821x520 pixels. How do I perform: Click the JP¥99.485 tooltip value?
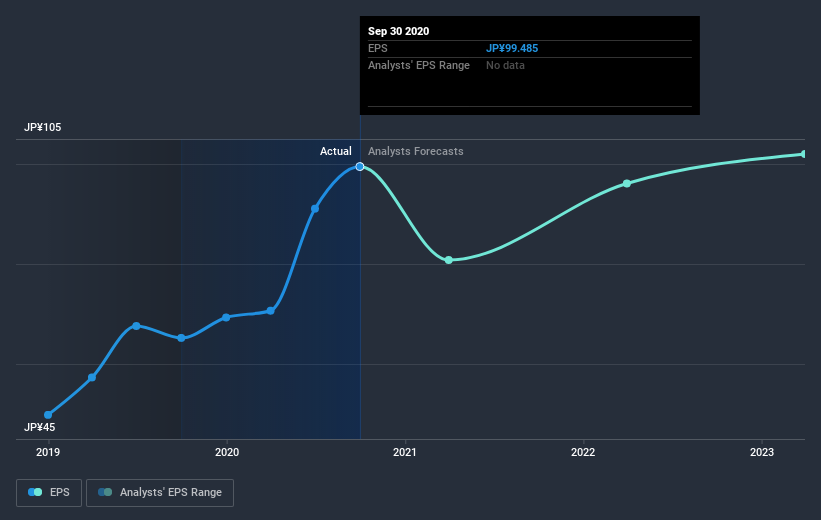(x=512, y=48)
